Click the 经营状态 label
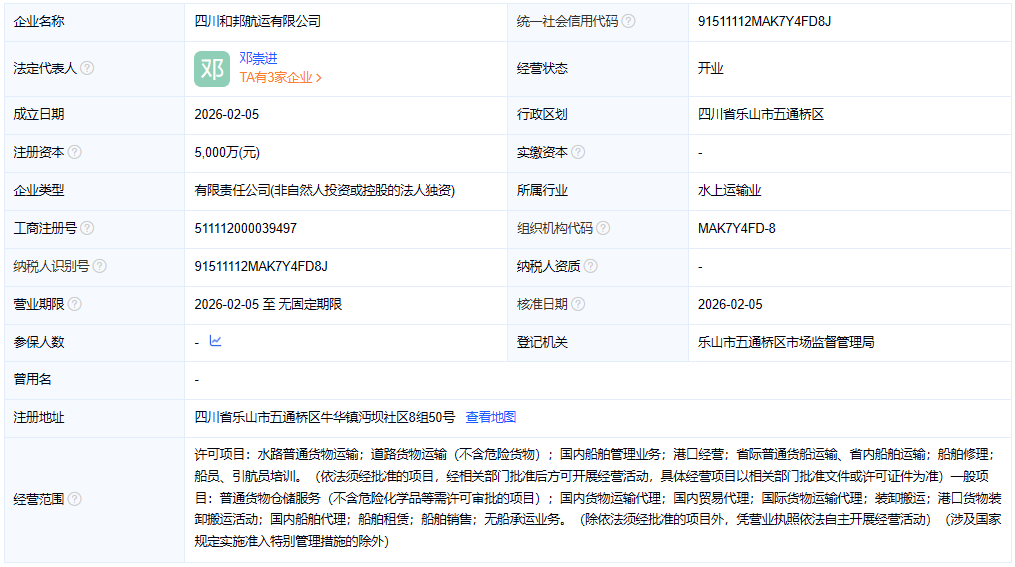The width and height of the screenshot is (1015, 567). (542, 69)
